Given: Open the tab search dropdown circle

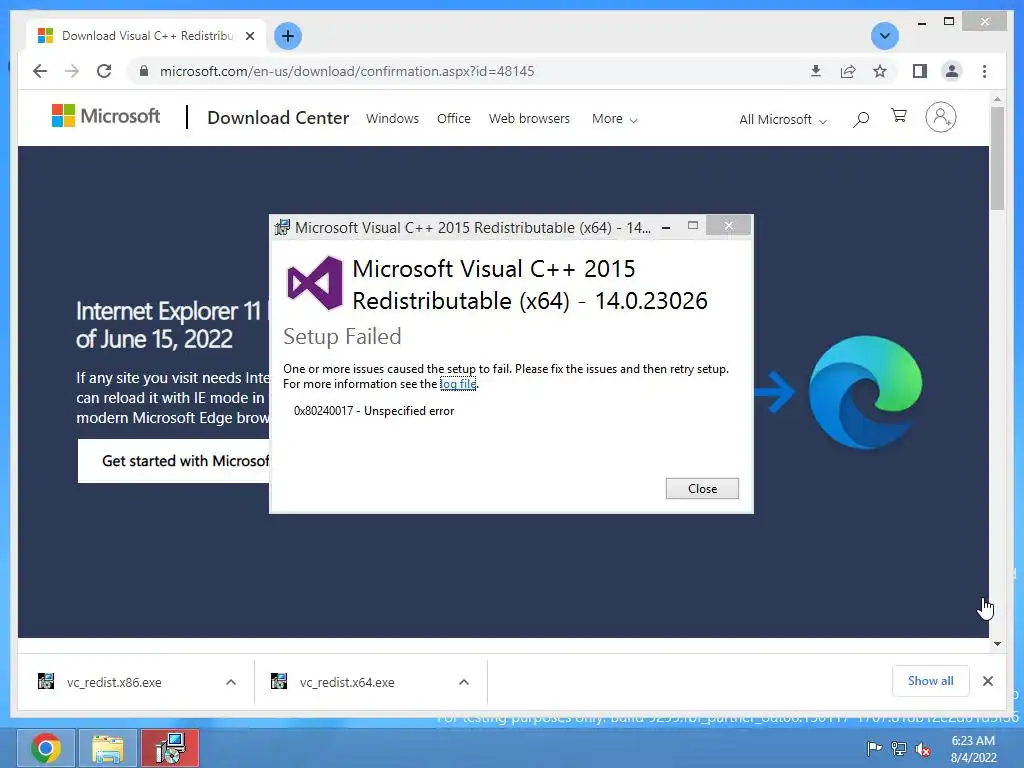Looking at the screenshot, I should [884, 36].
